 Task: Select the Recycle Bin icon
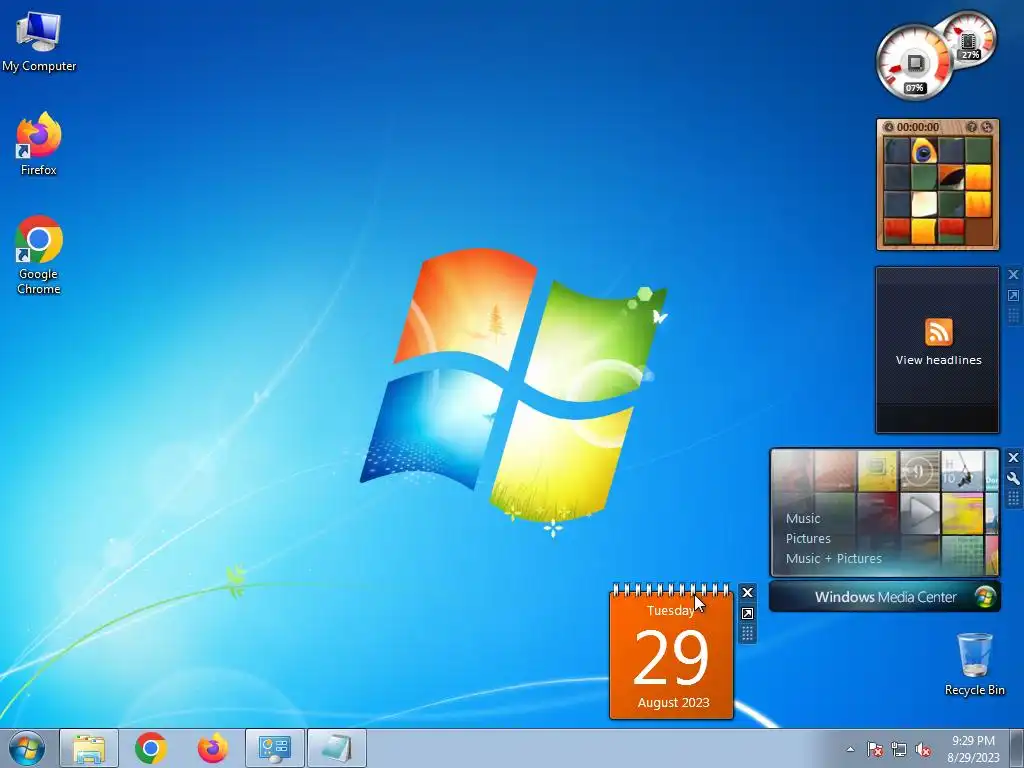coord(974,664)
